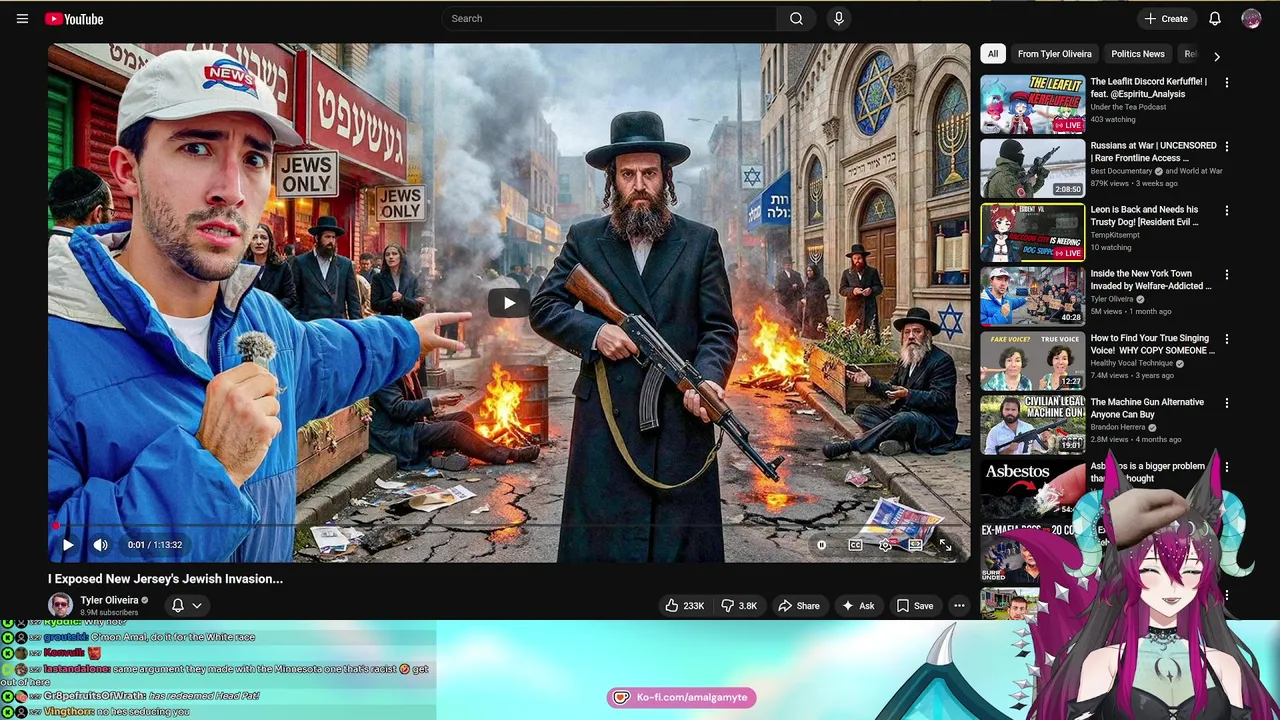Open the Russians at War thumbnail
1280x720 pixels.
click(1032, 168)
